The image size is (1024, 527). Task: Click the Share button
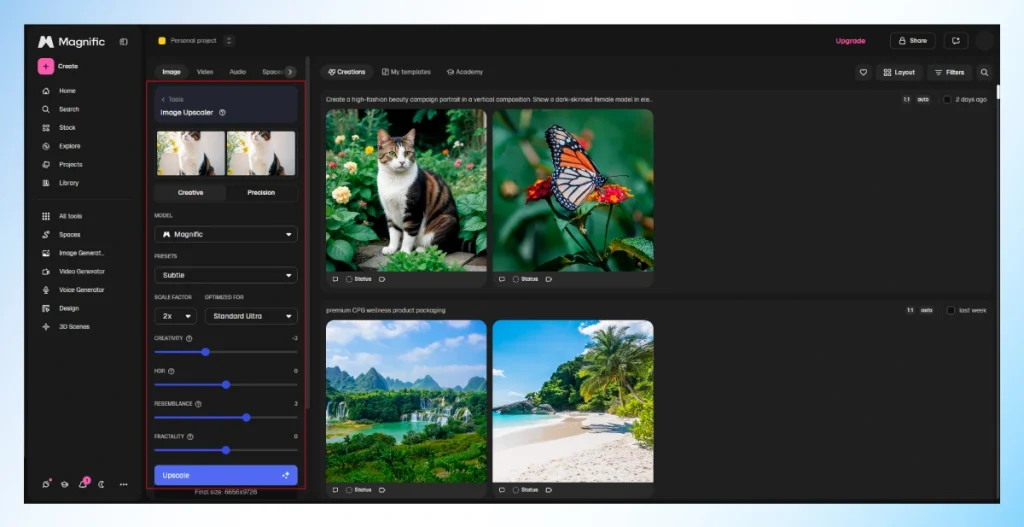pyautogui.click(x=912, y=40)
